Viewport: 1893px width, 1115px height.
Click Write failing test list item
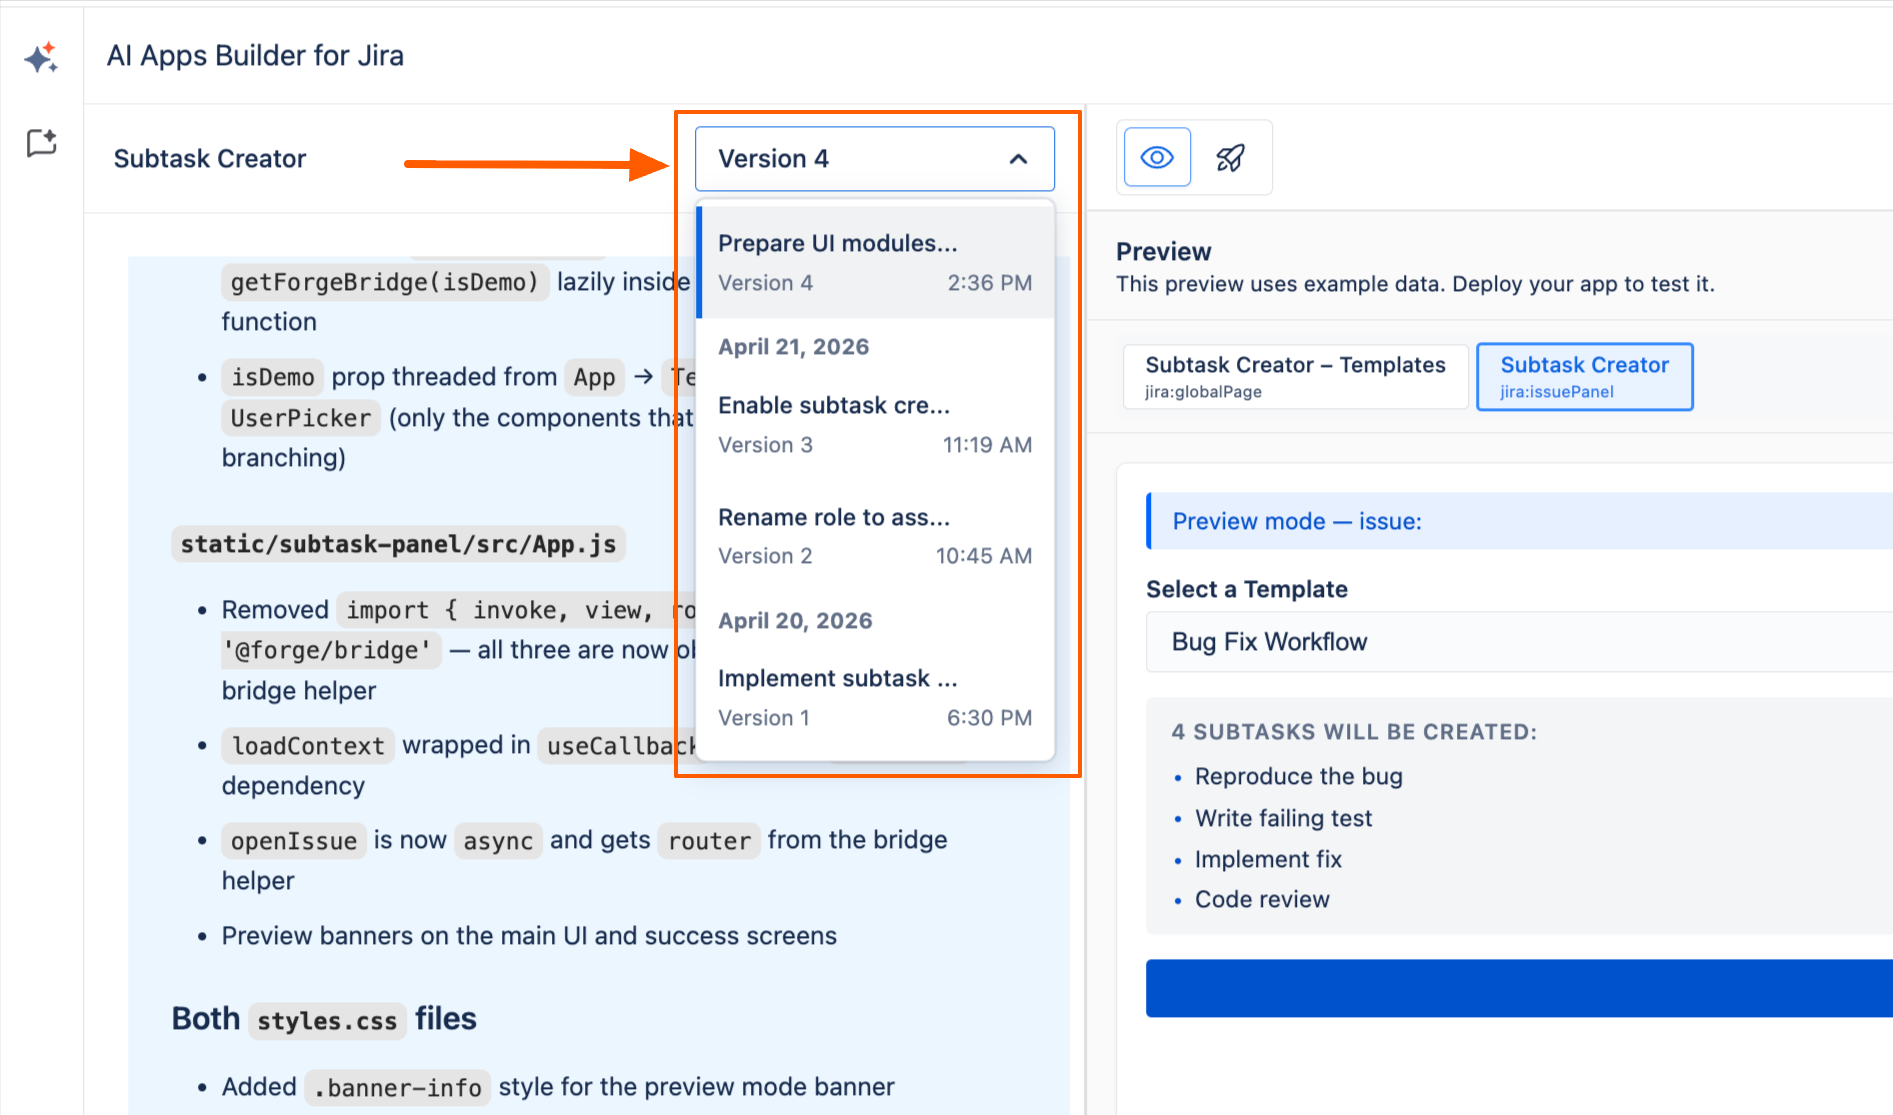tap(1284, 819)
